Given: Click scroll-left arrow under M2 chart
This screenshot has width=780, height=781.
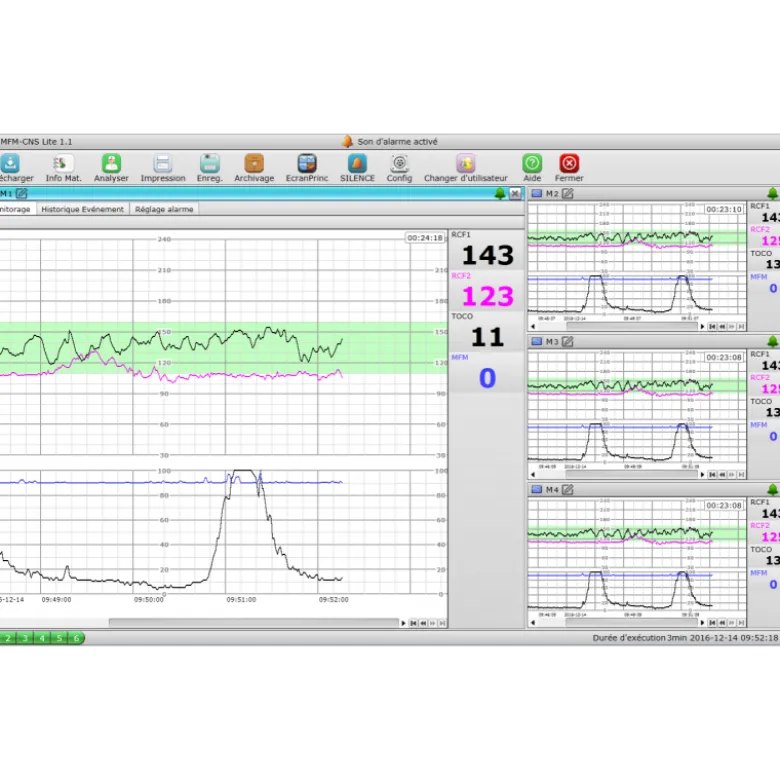Looking at the screenshot, I should tap(533, 327).
